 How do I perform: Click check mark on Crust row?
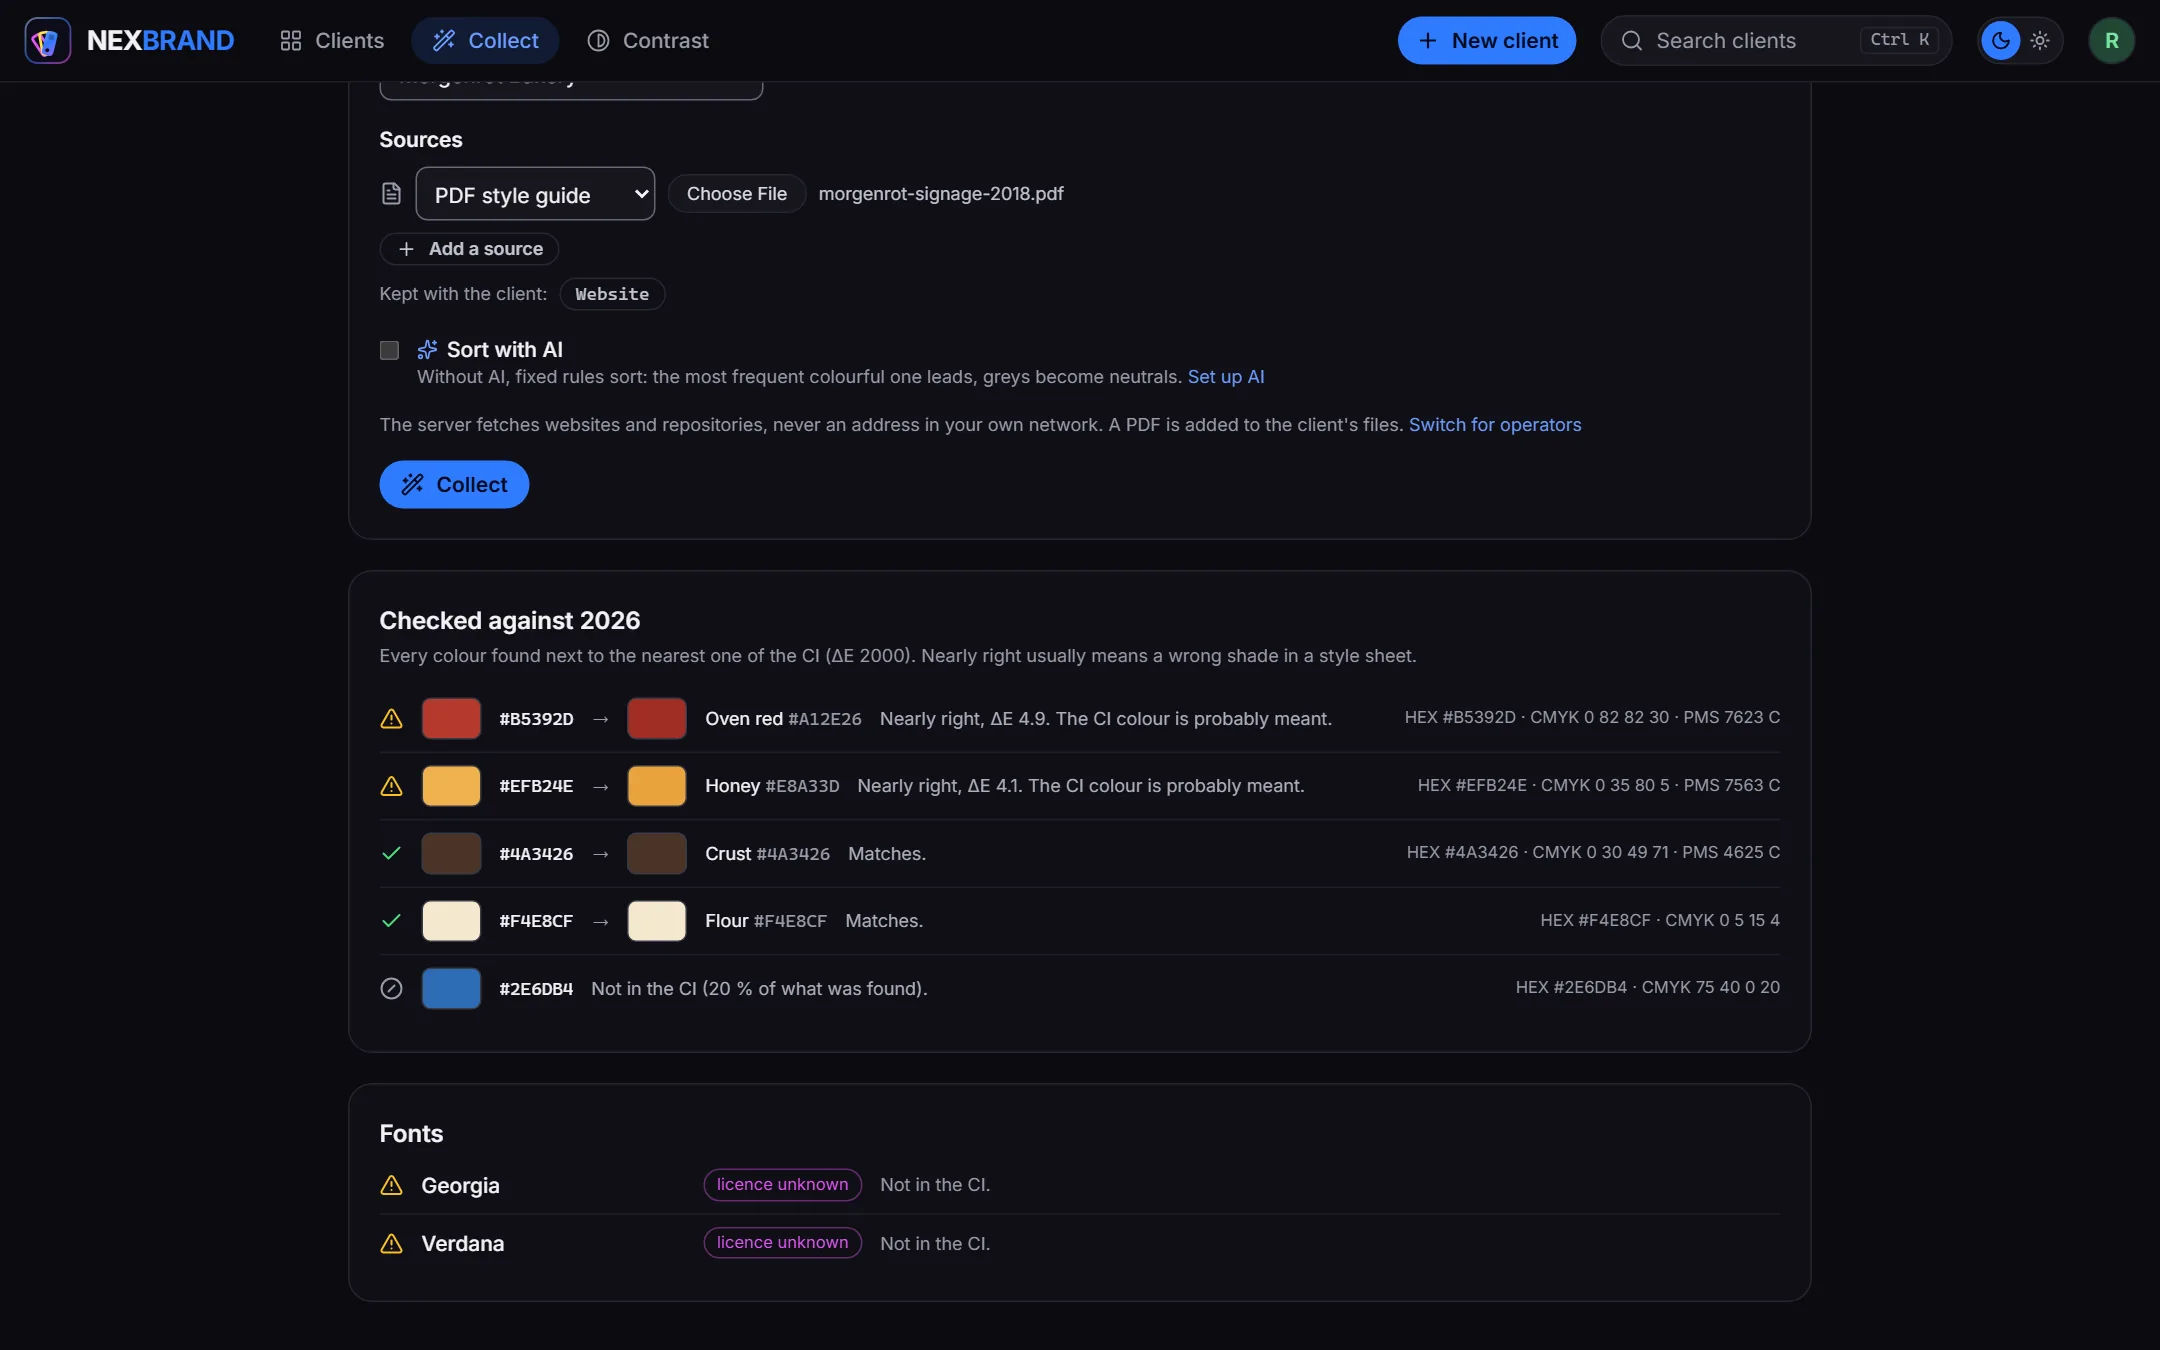[391, 853]
